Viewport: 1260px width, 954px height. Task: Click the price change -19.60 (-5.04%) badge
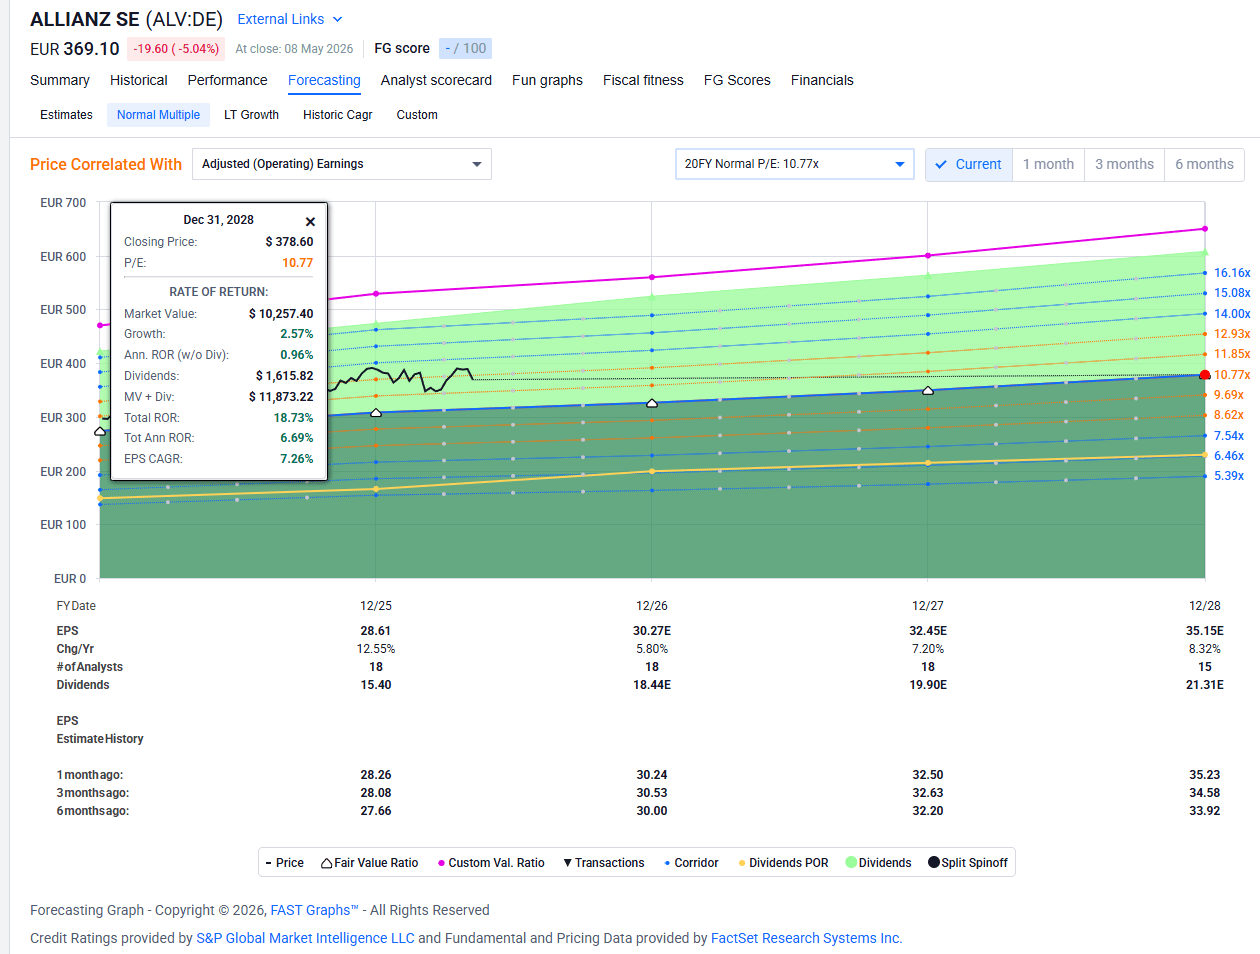click(176, 48)
